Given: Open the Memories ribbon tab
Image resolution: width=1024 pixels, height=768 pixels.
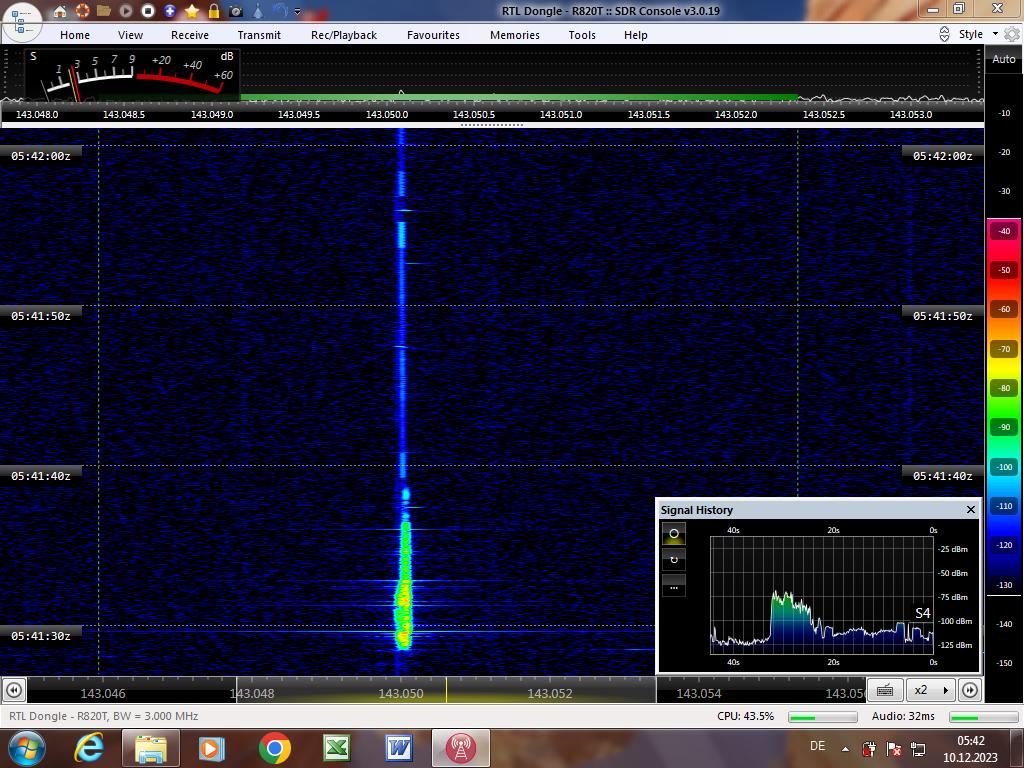Looking at the screenshot, I should (515, 35).
